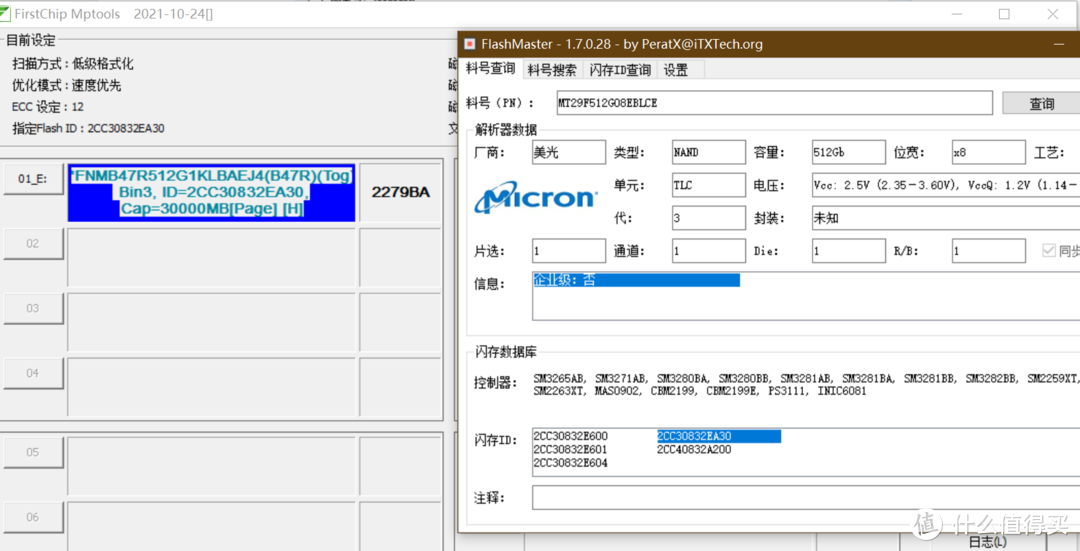Maximize the FirstChip Mptools window

tap(1004, 14)
